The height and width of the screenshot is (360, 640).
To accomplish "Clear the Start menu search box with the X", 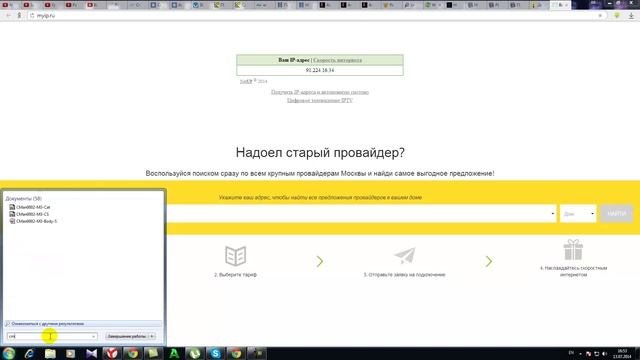I will click(94, 336).
